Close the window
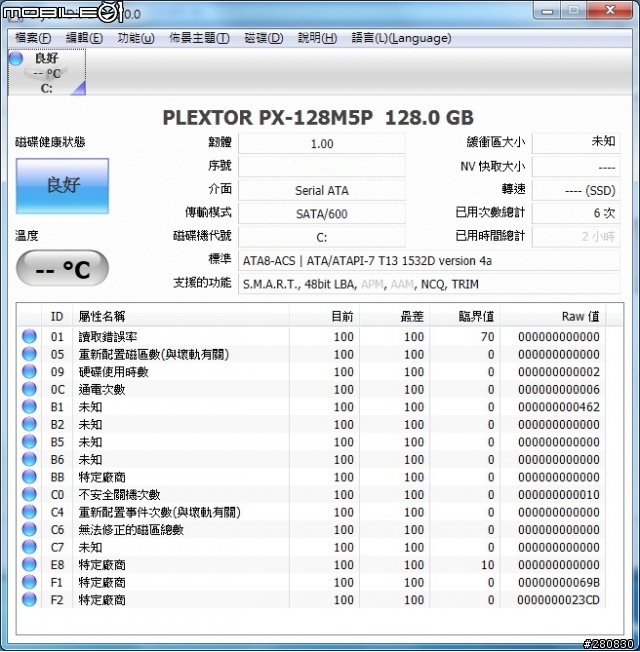640x652 pixels. [x=610, y=11]
